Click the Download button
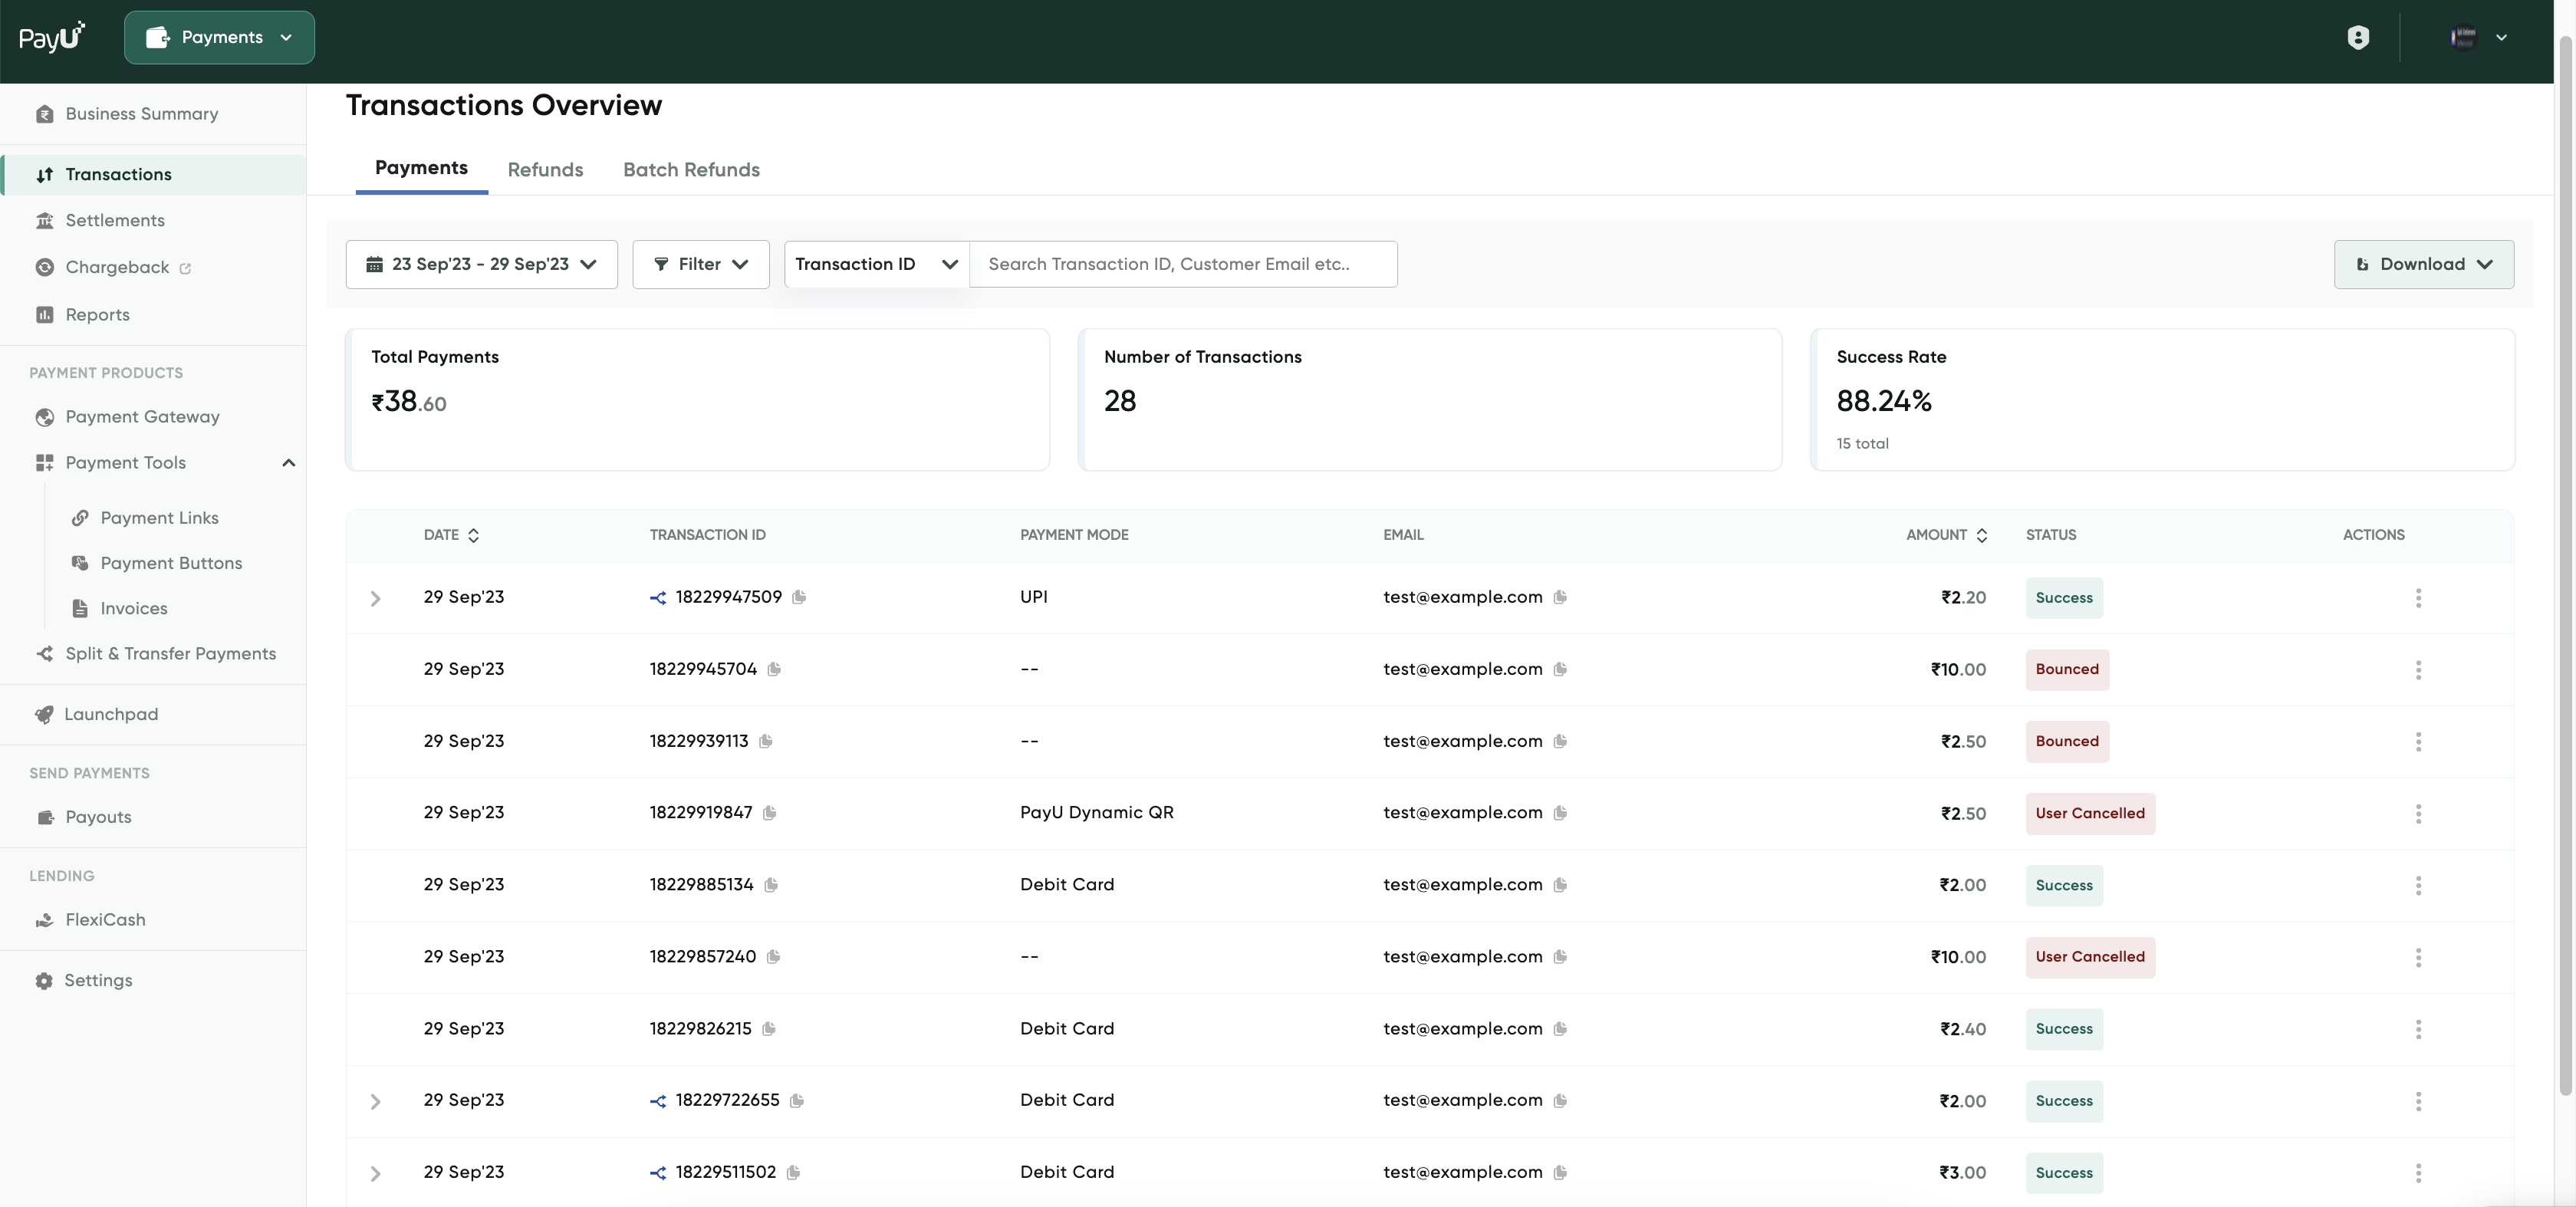Screen dimensions: 2576x1207 [x=2423, y=264]
